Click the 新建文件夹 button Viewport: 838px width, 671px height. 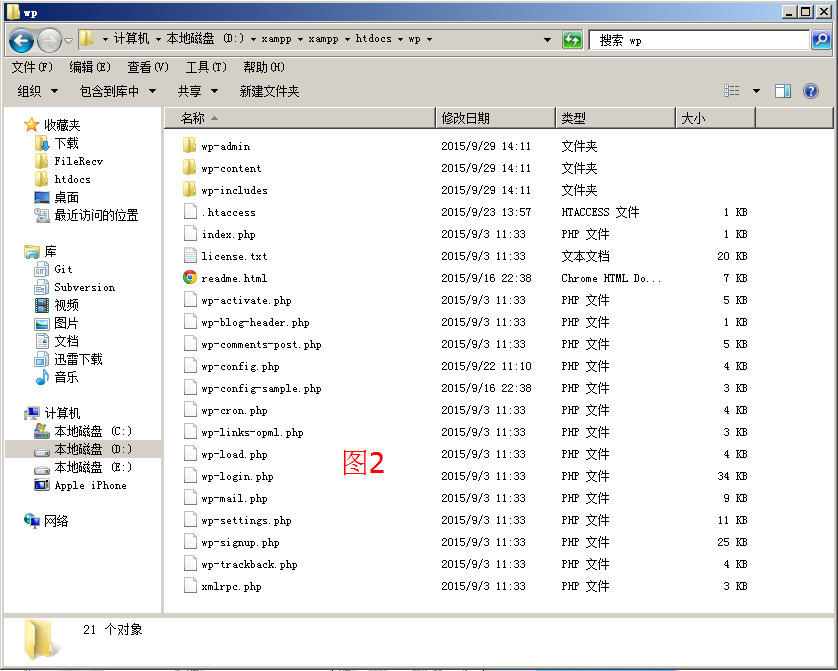coord(269,91)
